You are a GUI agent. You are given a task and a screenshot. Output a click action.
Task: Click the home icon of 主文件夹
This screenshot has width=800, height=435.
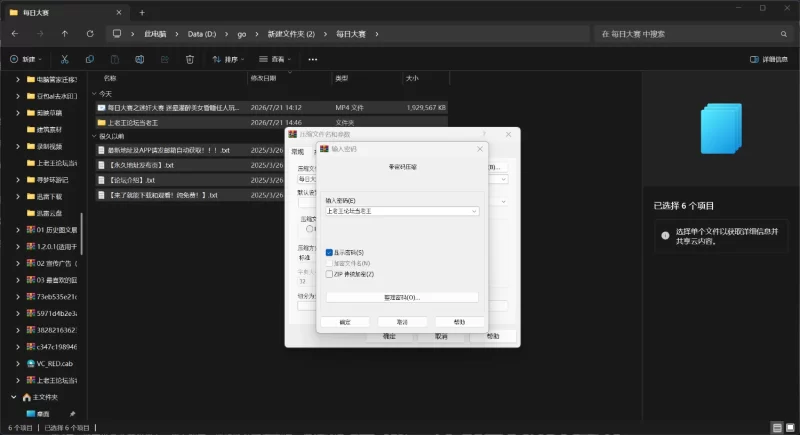click(x=27, y=397)
